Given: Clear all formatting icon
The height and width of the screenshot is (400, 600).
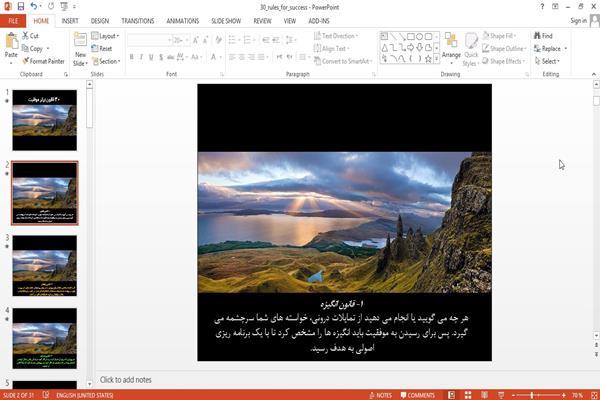Looking at the screenshot, I should (218, 40).
